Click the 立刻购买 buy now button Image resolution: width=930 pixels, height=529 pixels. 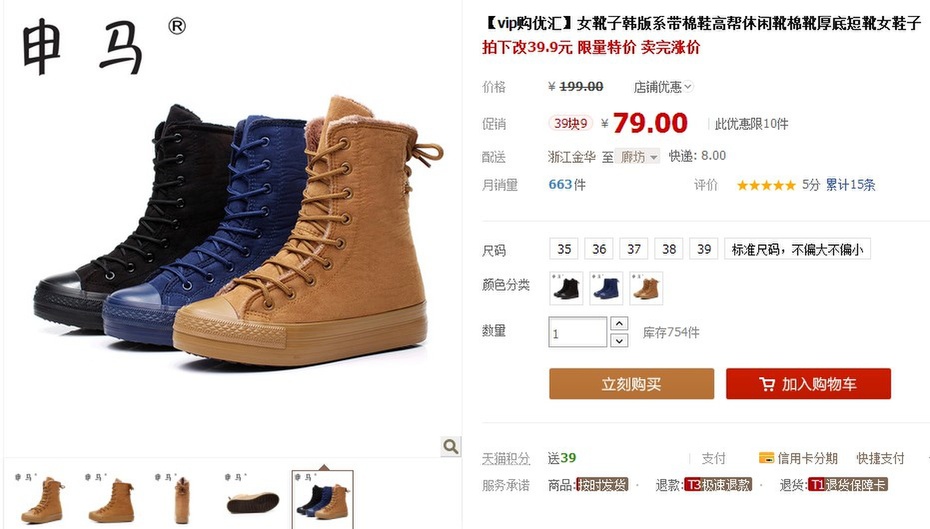(x=632, y=384)
